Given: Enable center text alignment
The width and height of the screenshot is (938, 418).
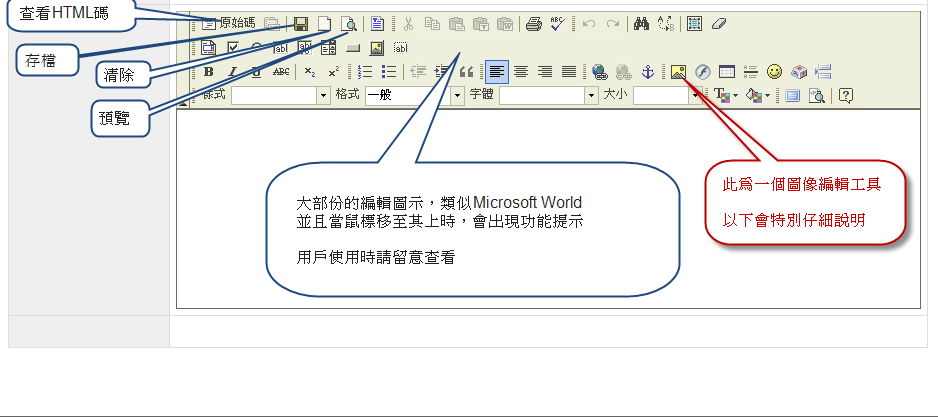Looking at the screenshot, I should [521, 71].
